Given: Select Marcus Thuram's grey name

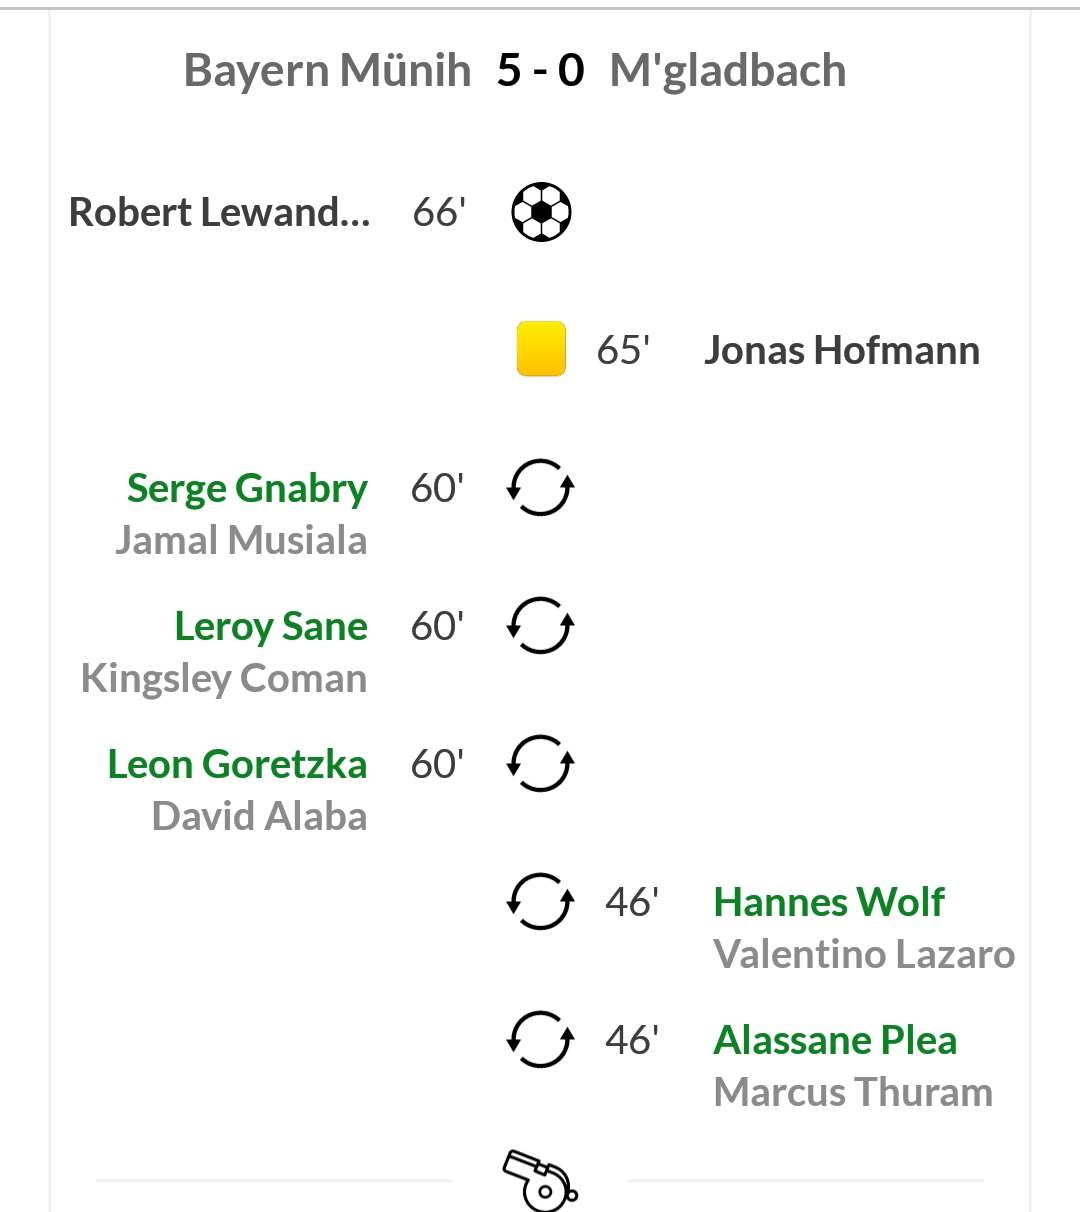Looking at the screenshot, I should 853,1092.
